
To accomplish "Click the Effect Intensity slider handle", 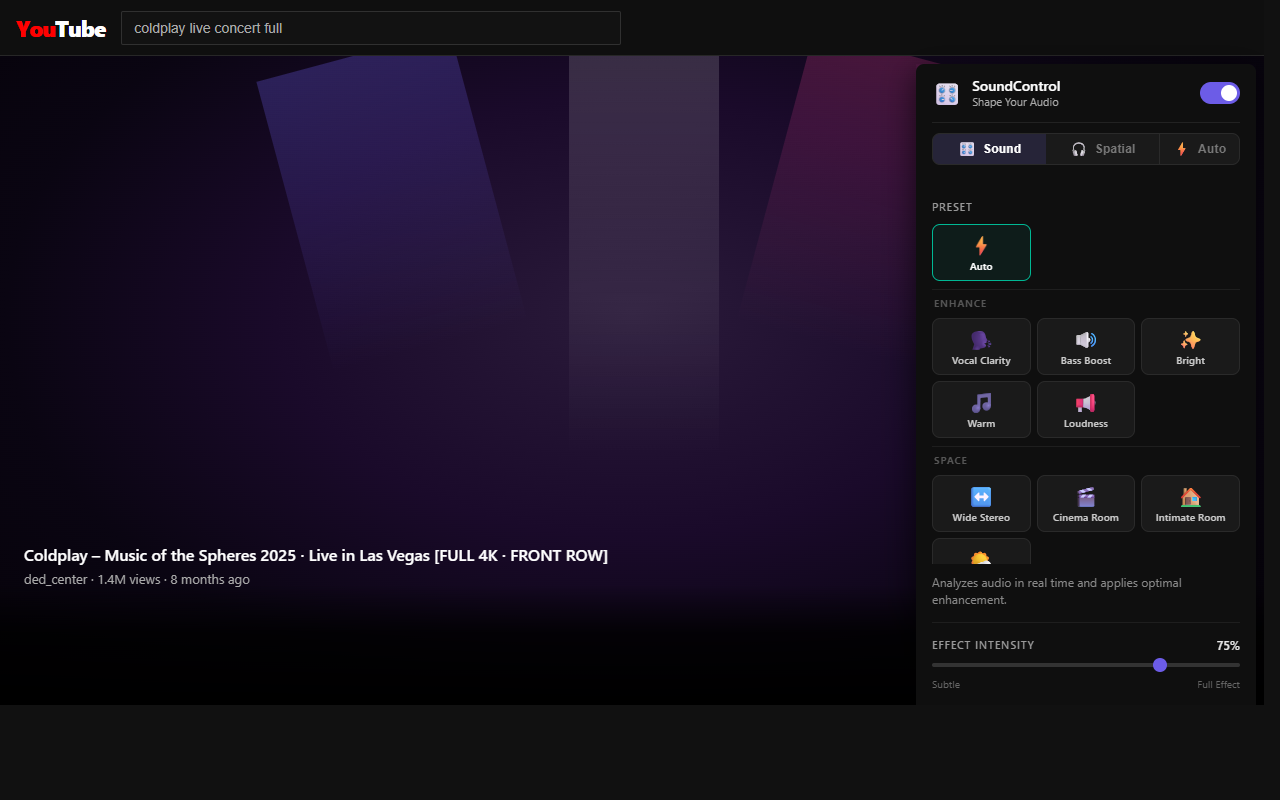I will pyautogui.click(x=1160, y=665).
